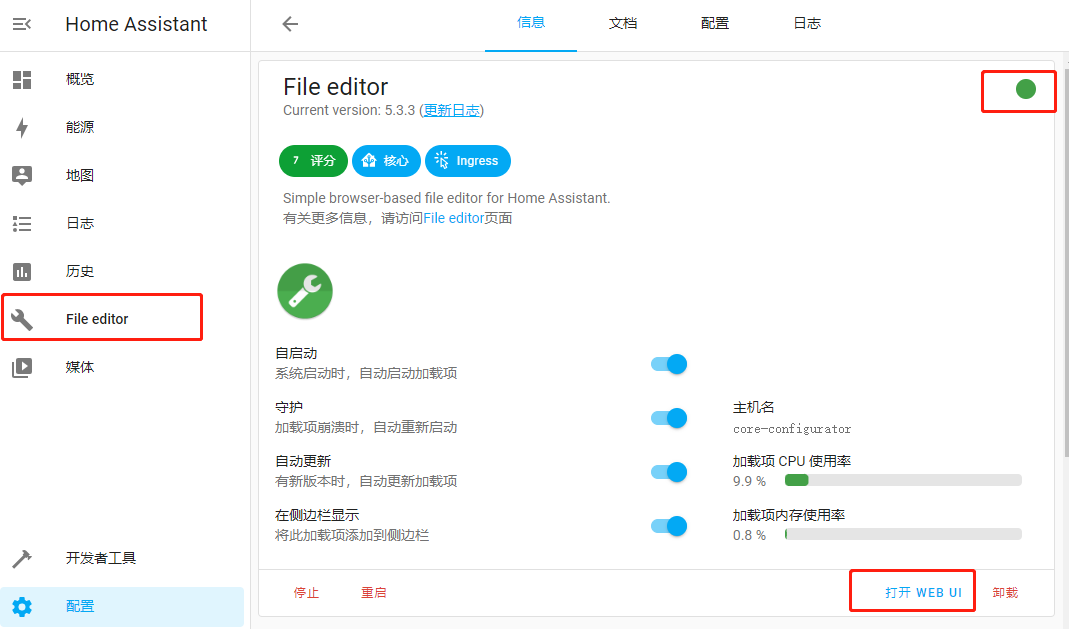Screen dimensions: 1069x629
Task: Click the media play icon
Action: pyautogui.click(x=22, y=367)
